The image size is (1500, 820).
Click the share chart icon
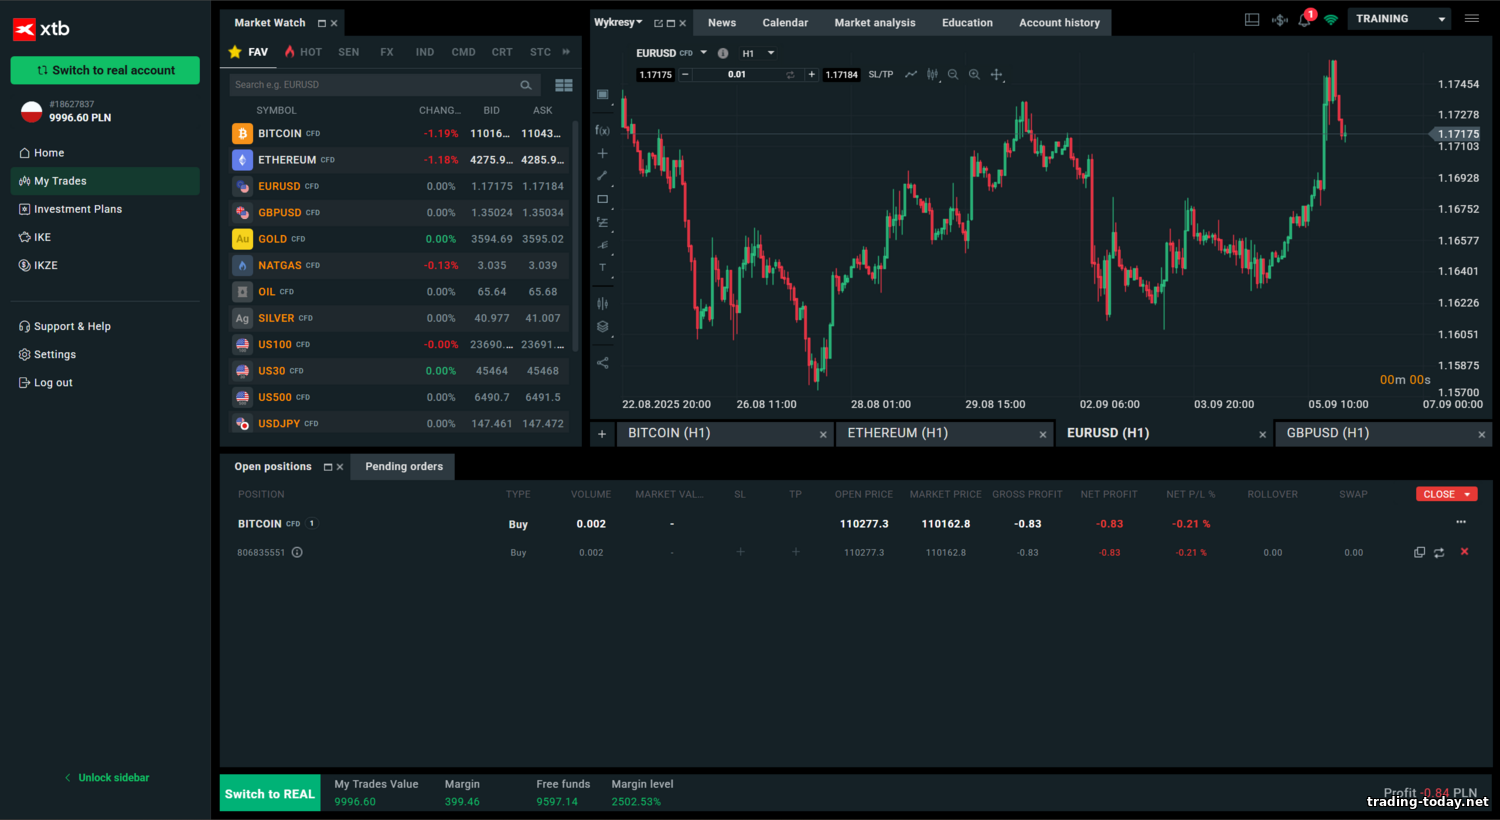pos(602,363)
